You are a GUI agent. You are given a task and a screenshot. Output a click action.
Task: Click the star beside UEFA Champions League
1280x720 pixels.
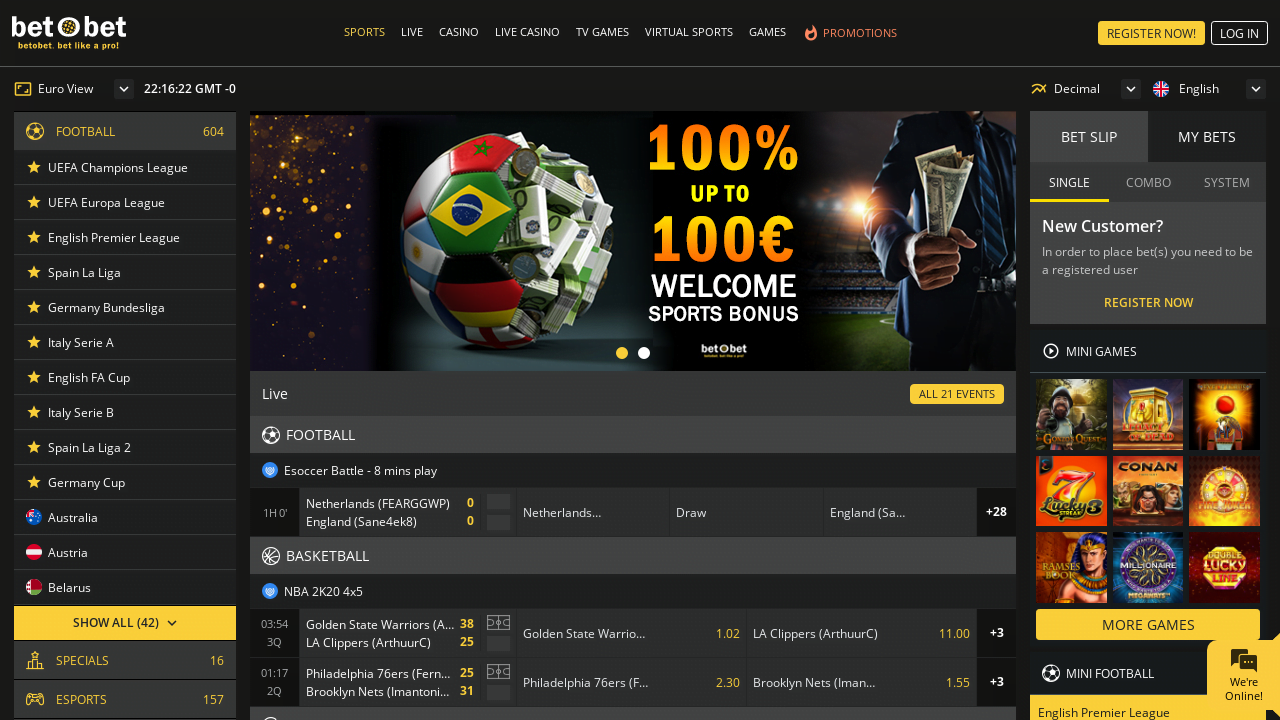(x=34, y=167)
